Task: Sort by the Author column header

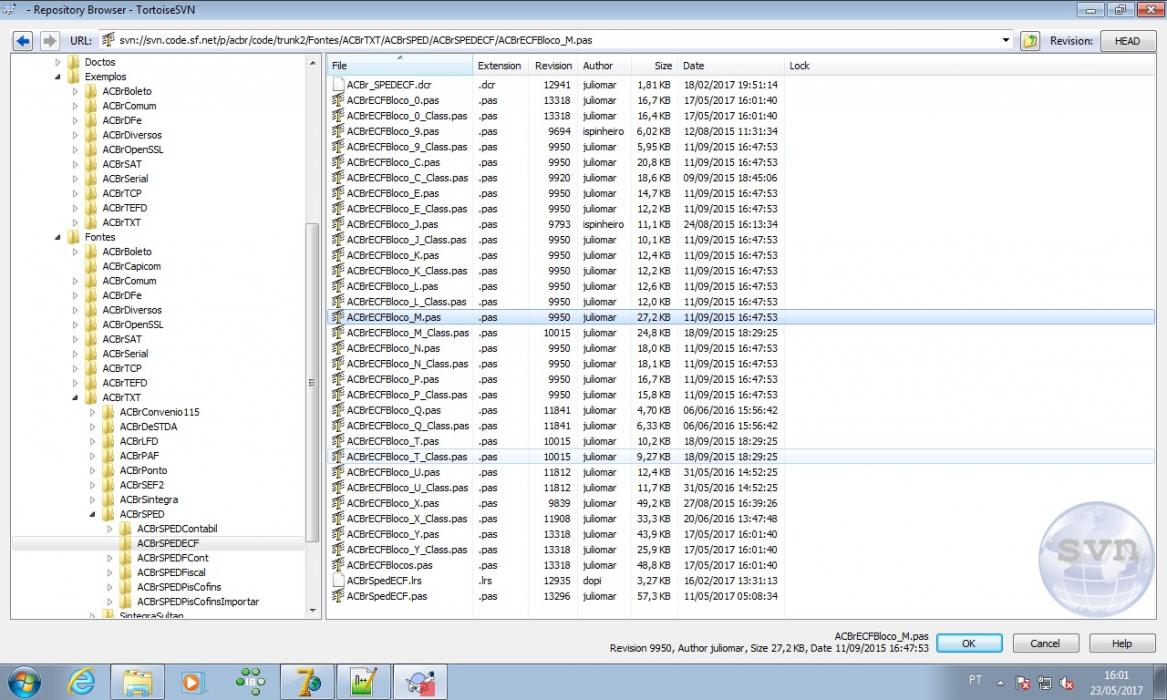Action: point(604,65)
